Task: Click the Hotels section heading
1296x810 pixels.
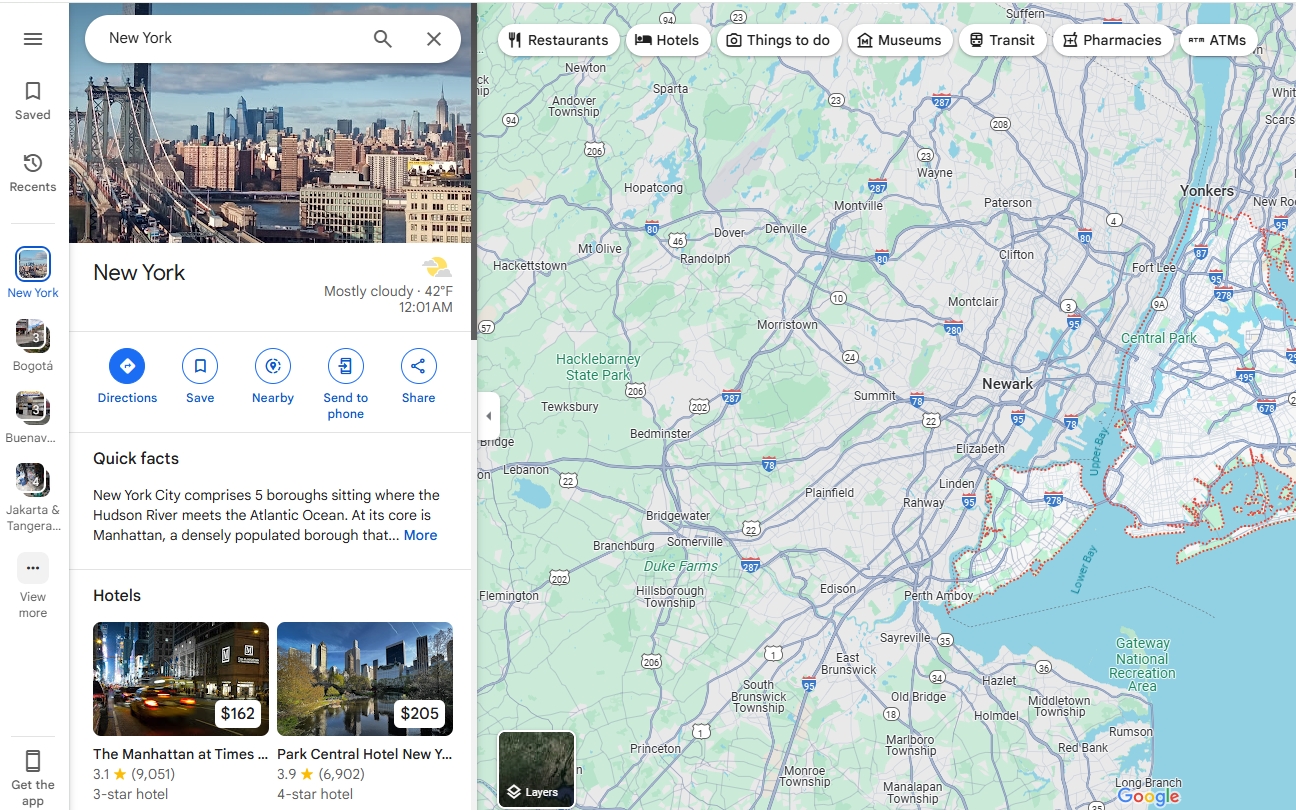Action: pyautogui.click(x=117, y=596)
